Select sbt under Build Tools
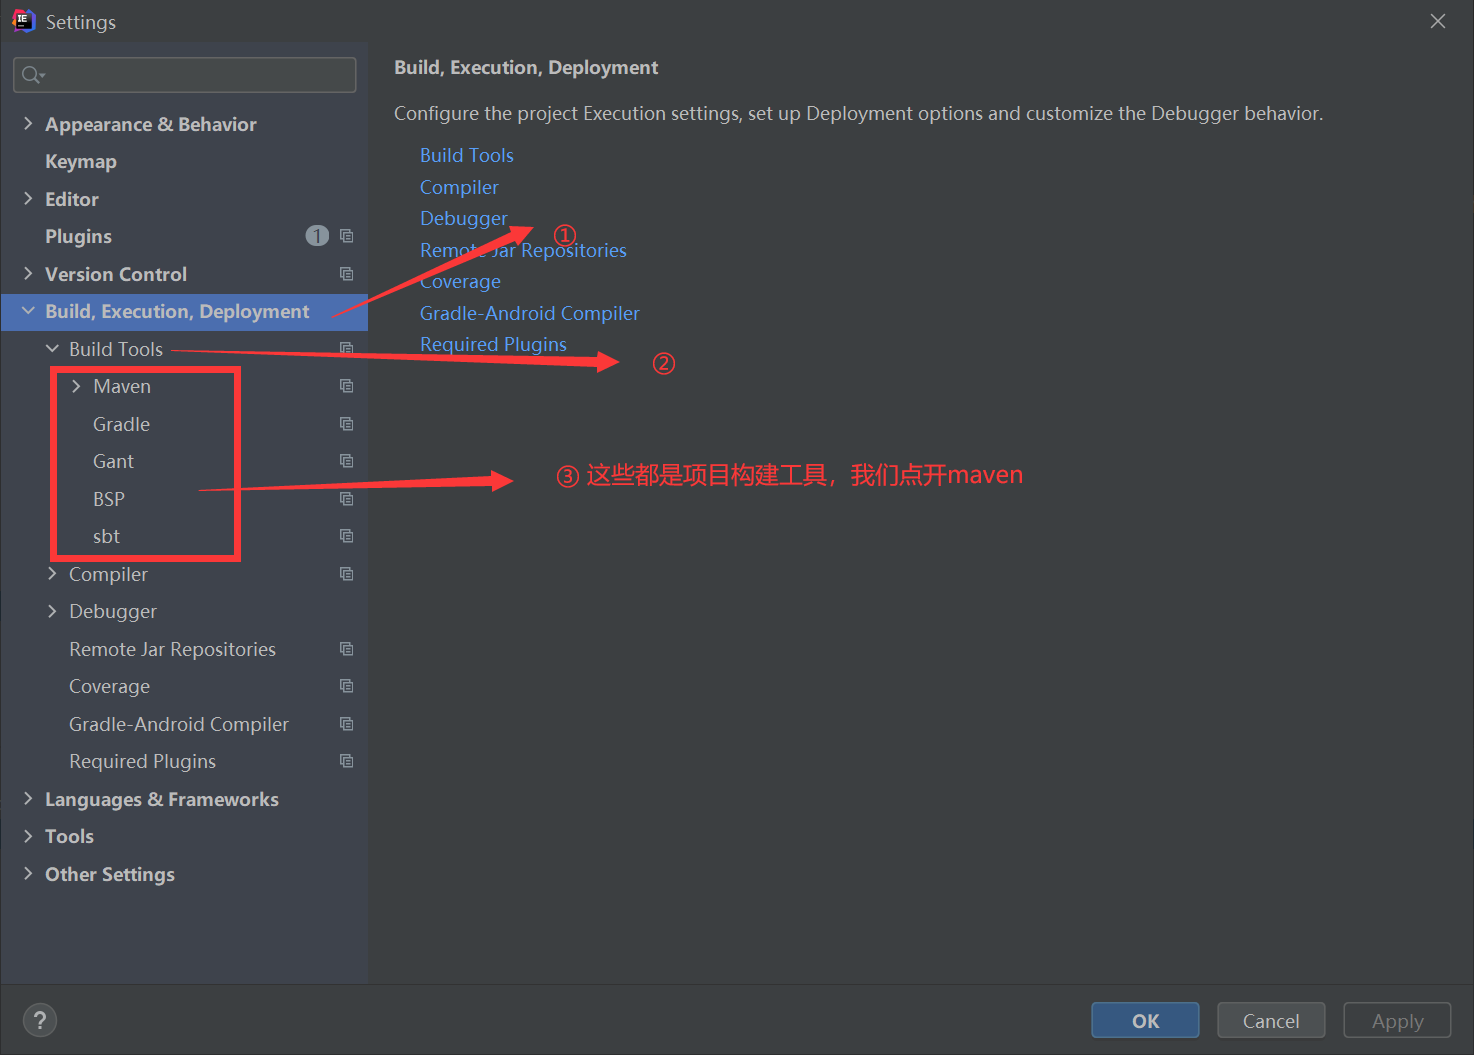 (106, 536)
